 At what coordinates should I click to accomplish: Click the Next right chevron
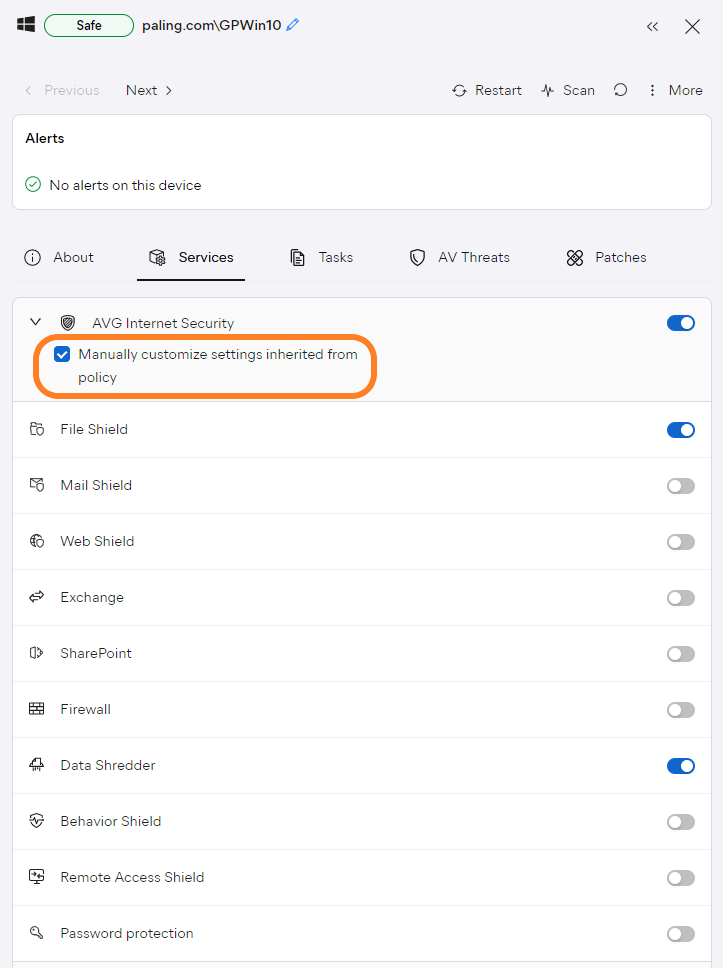[x=169, y=90]
